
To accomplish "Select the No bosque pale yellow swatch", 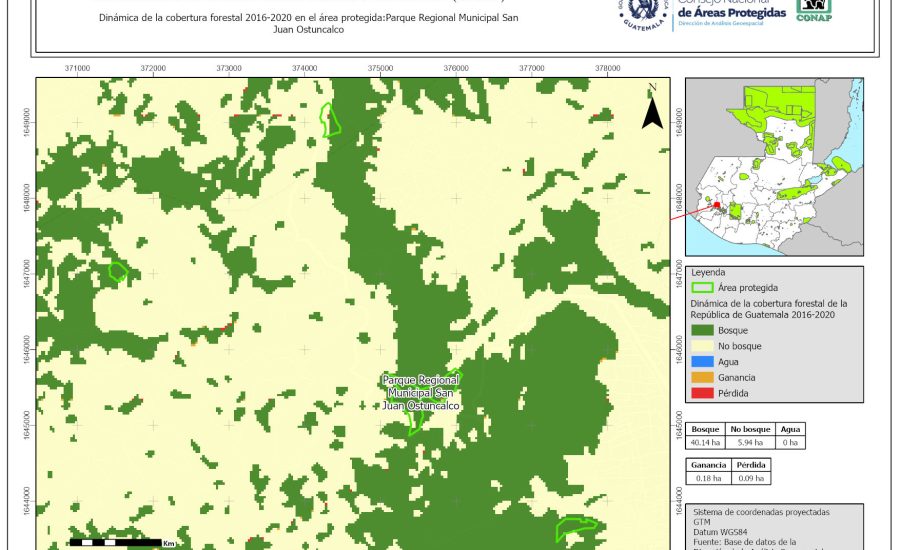I will [x=703, y=345].
